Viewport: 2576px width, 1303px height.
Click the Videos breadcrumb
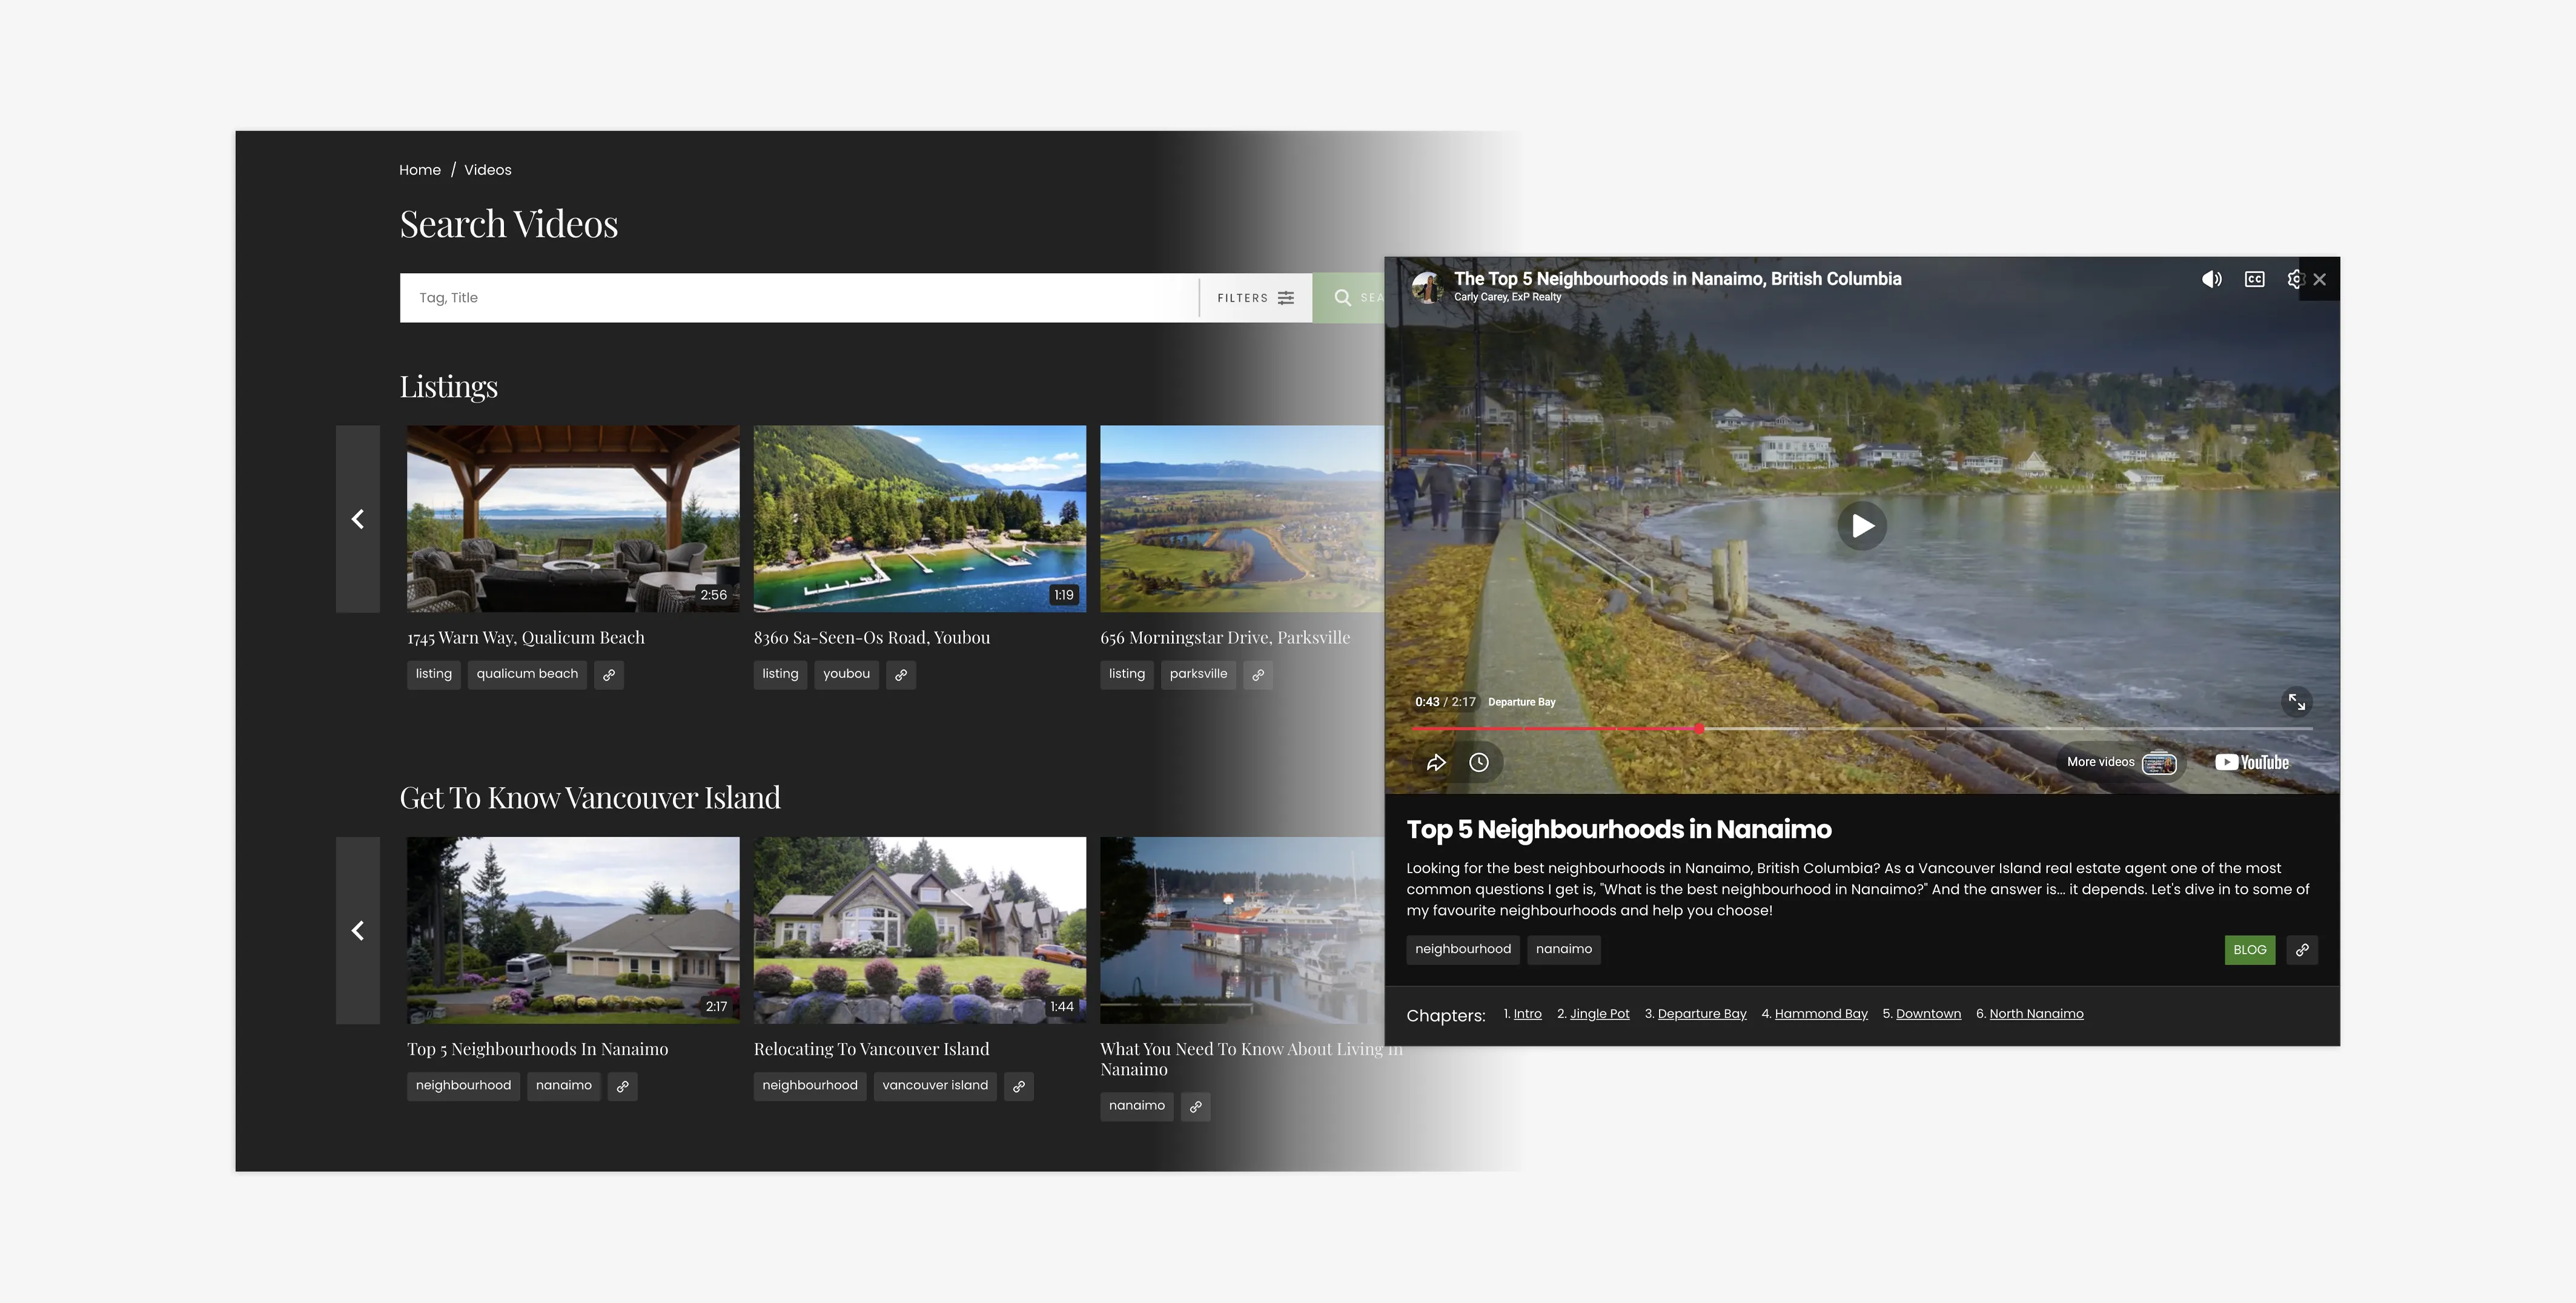coord(487,170)
